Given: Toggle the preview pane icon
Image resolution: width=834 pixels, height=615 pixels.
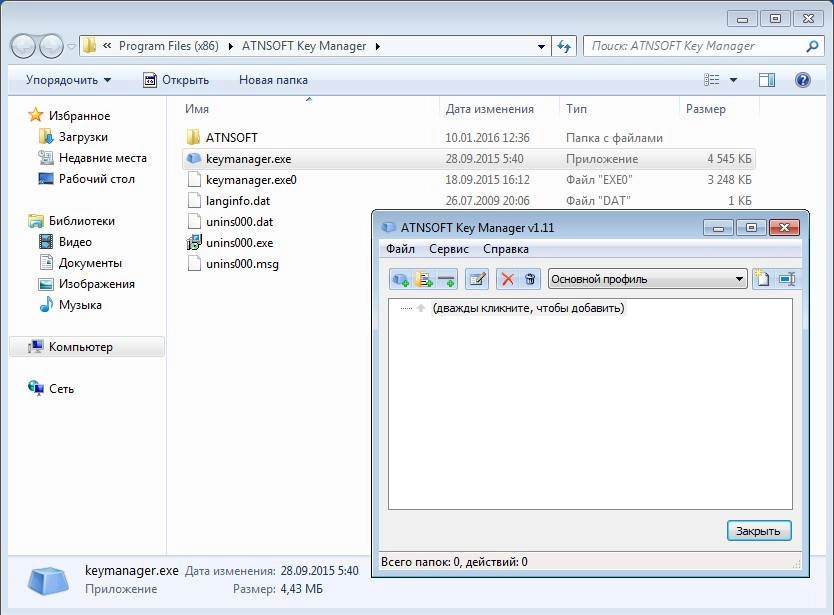Looking at the screenshot, I should 766,80.
